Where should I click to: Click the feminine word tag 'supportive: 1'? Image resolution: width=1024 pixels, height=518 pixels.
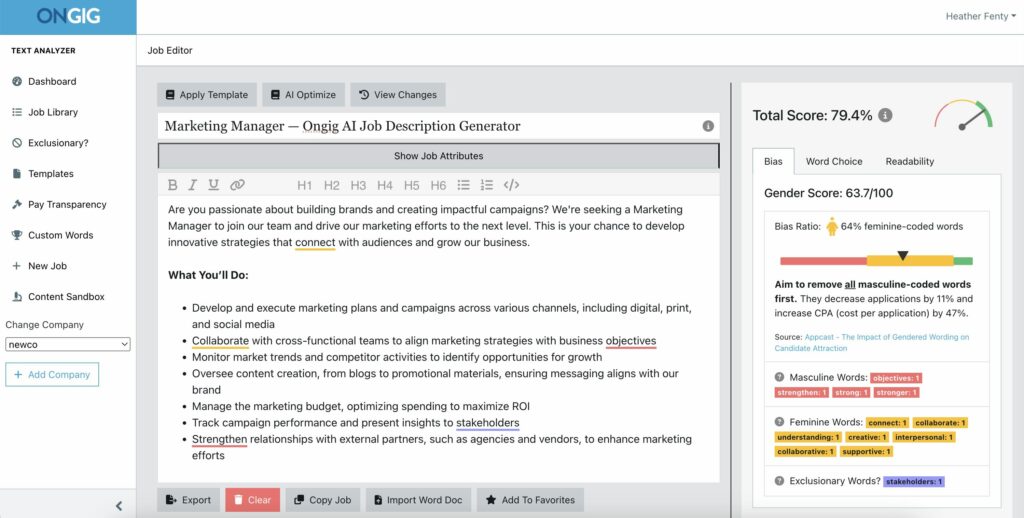867,451
